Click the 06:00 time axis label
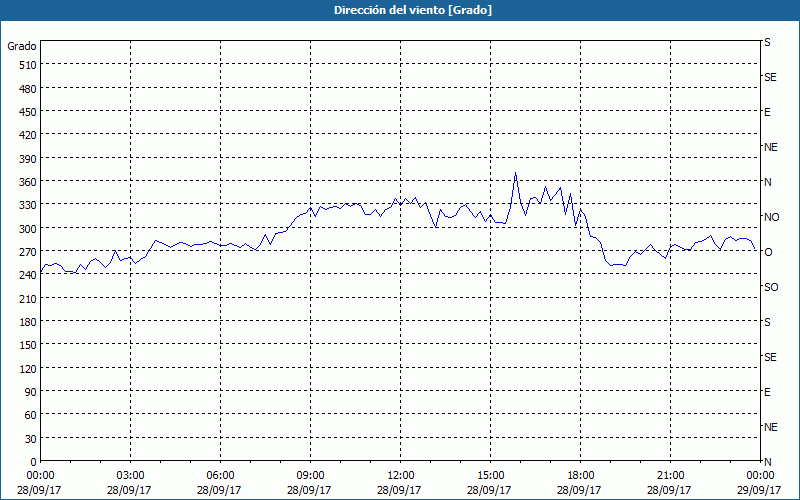This screenshot has width=800, height=500. tap(220, 476)
